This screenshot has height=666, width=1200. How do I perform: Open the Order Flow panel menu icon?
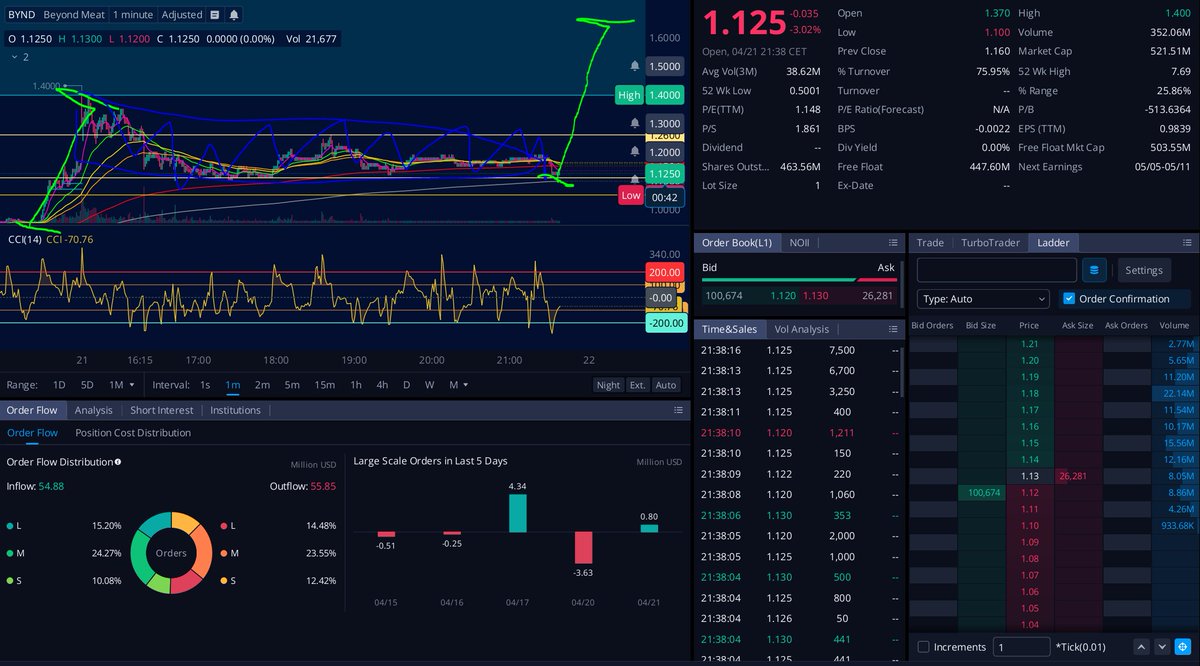coord(679,410)
